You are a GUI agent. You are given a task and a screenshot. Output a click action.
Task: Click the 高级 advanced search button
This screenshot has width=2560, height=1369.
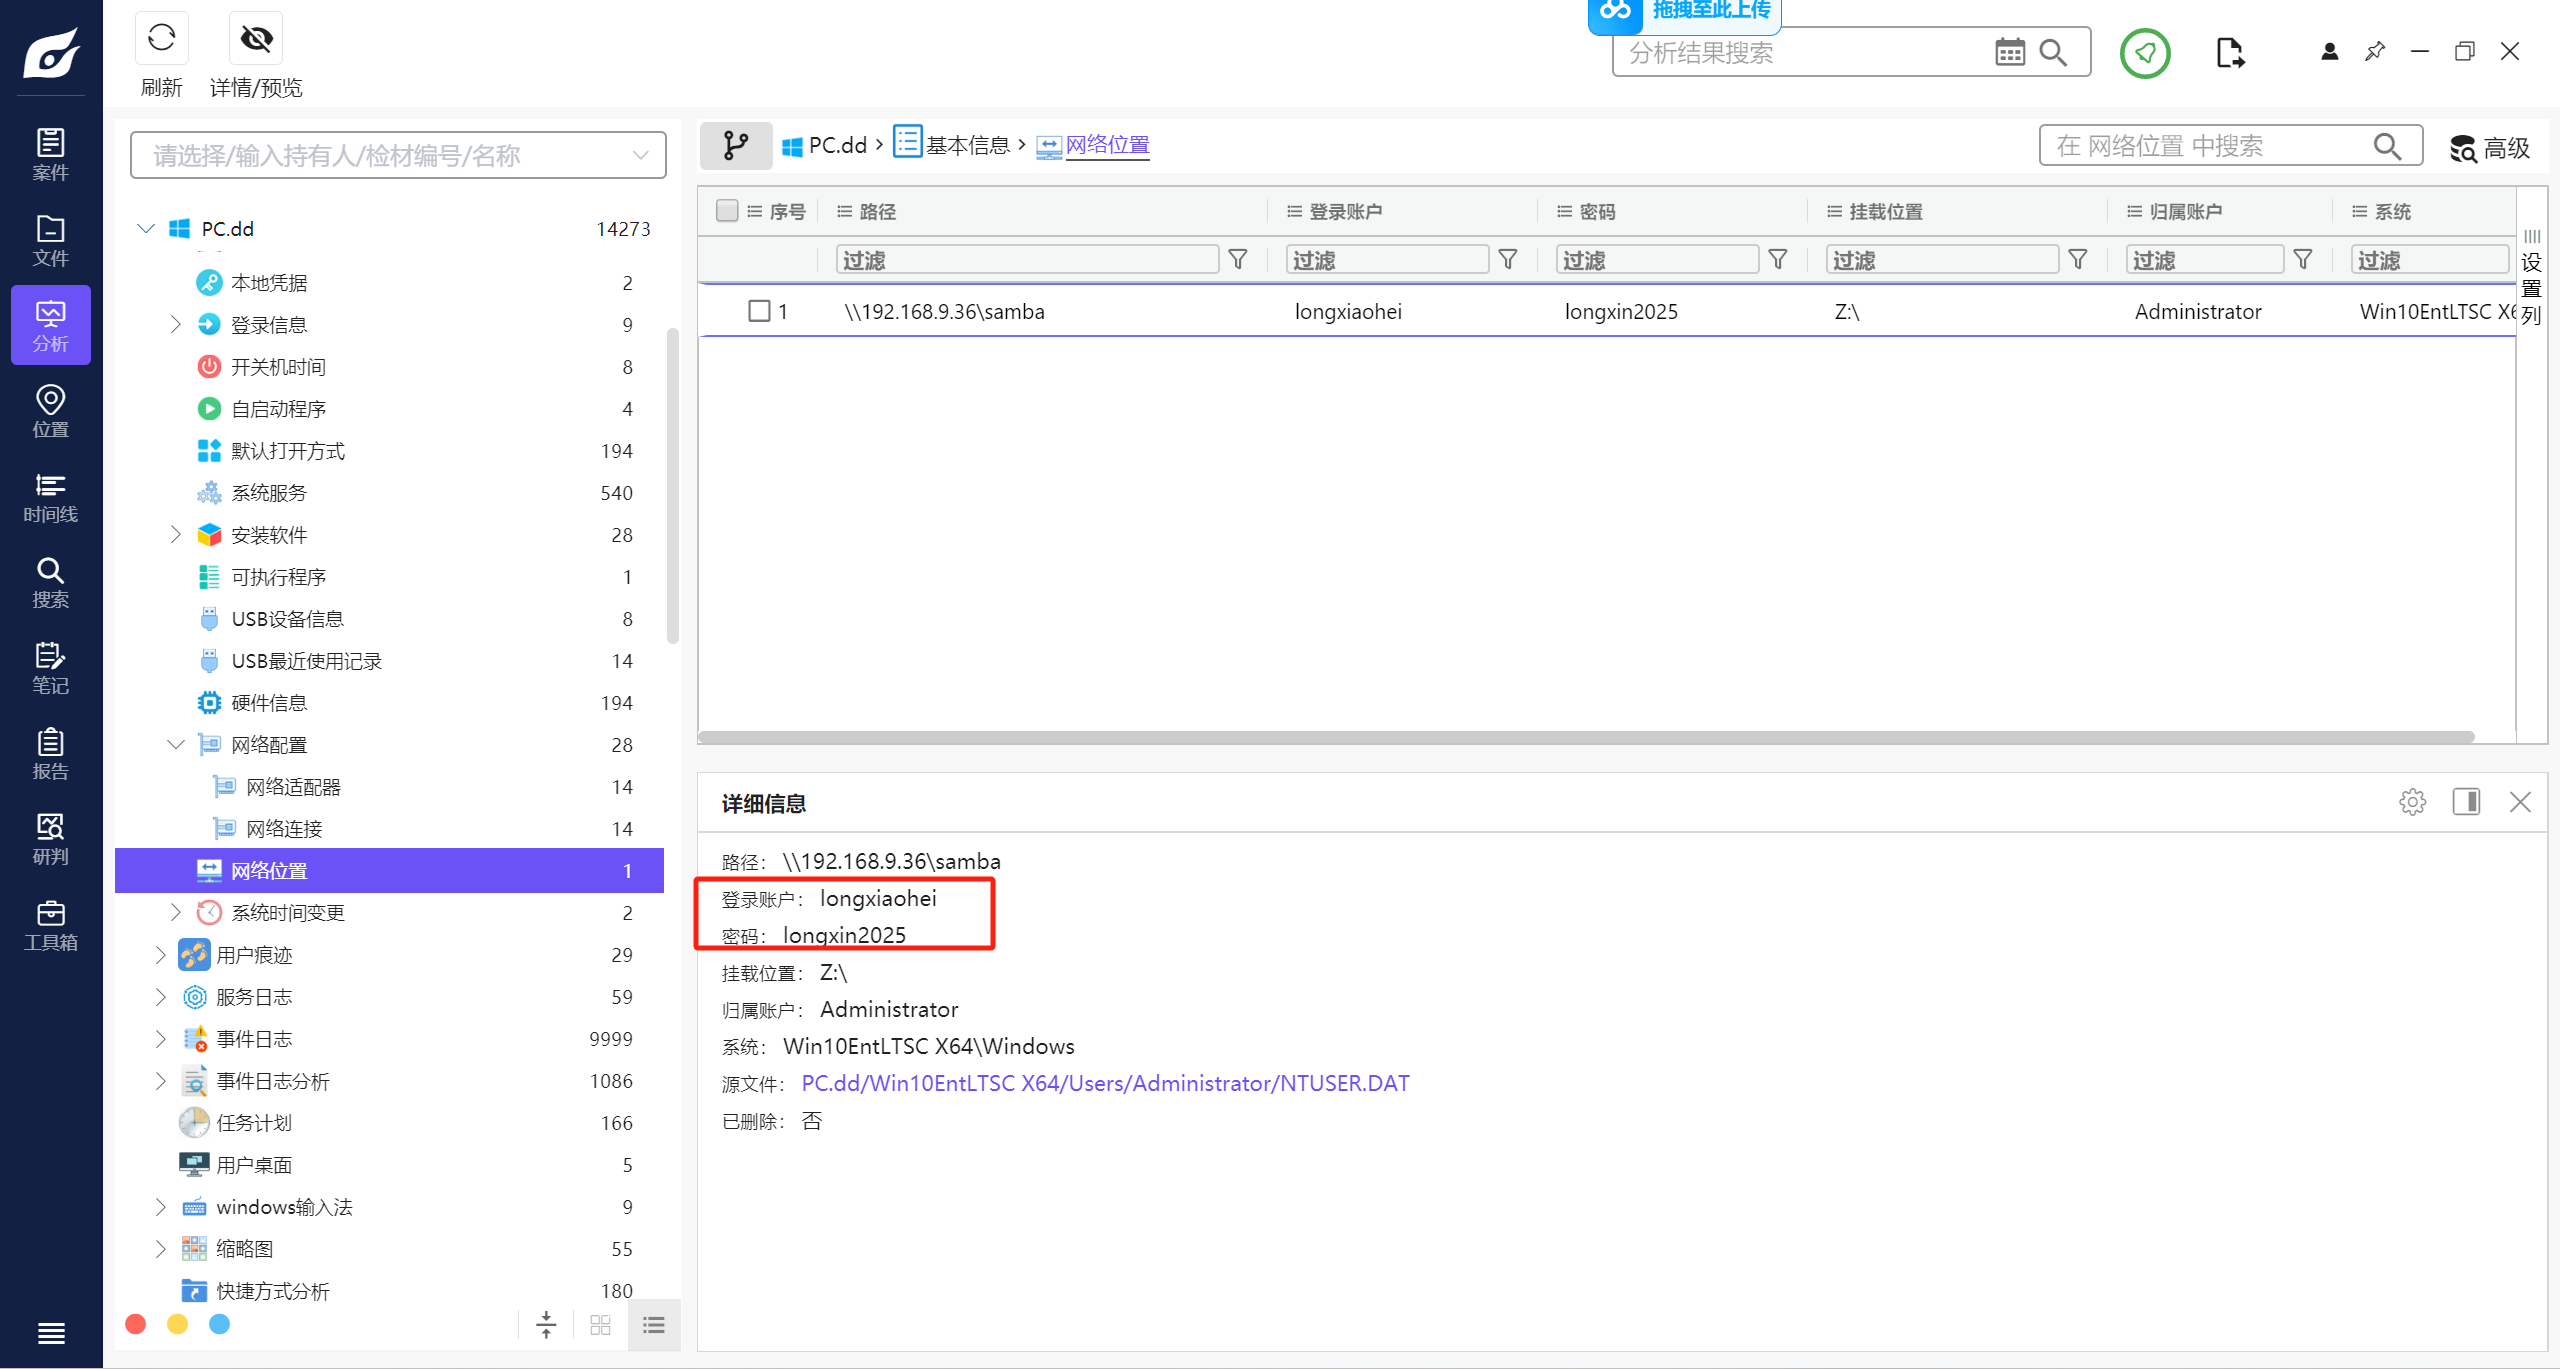(2489, 148)
